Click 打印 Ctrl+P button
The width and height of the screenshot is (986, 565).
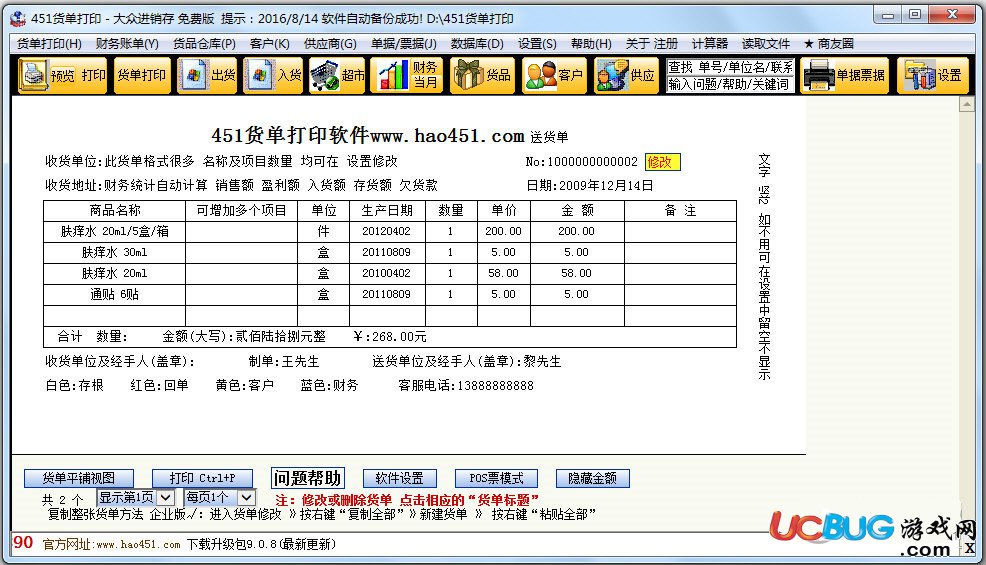(202, 478)
